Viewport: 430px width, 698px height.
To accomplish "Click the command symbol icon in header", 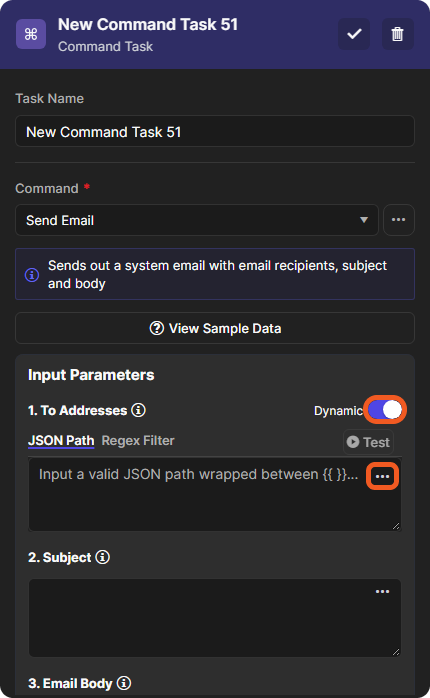I will [31, 34].
